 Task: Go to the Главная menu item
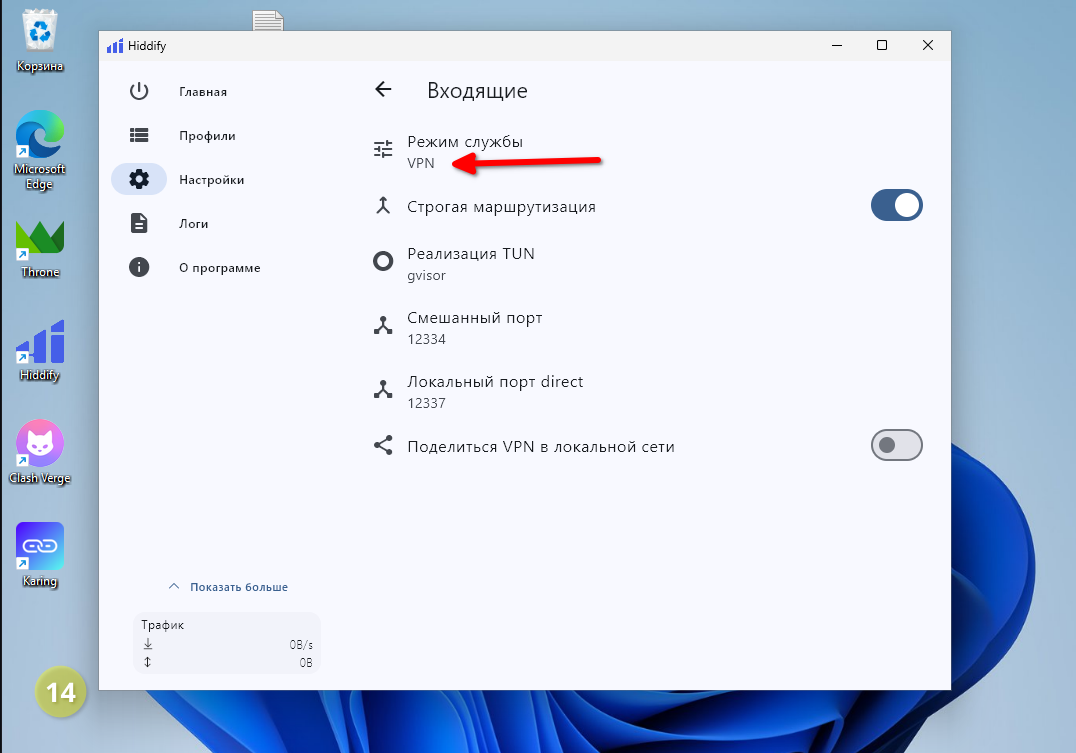[203, 92]
